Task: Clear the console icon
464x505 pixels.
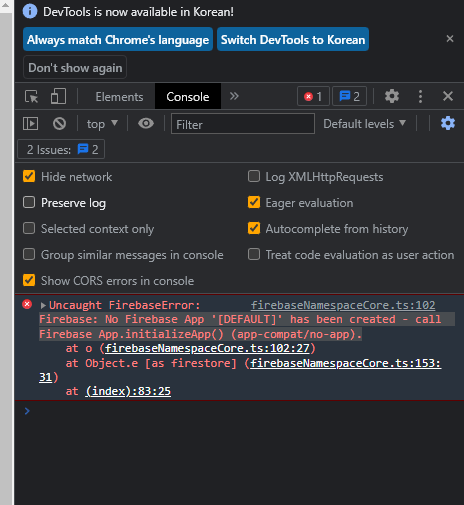Action: (59, 124)
